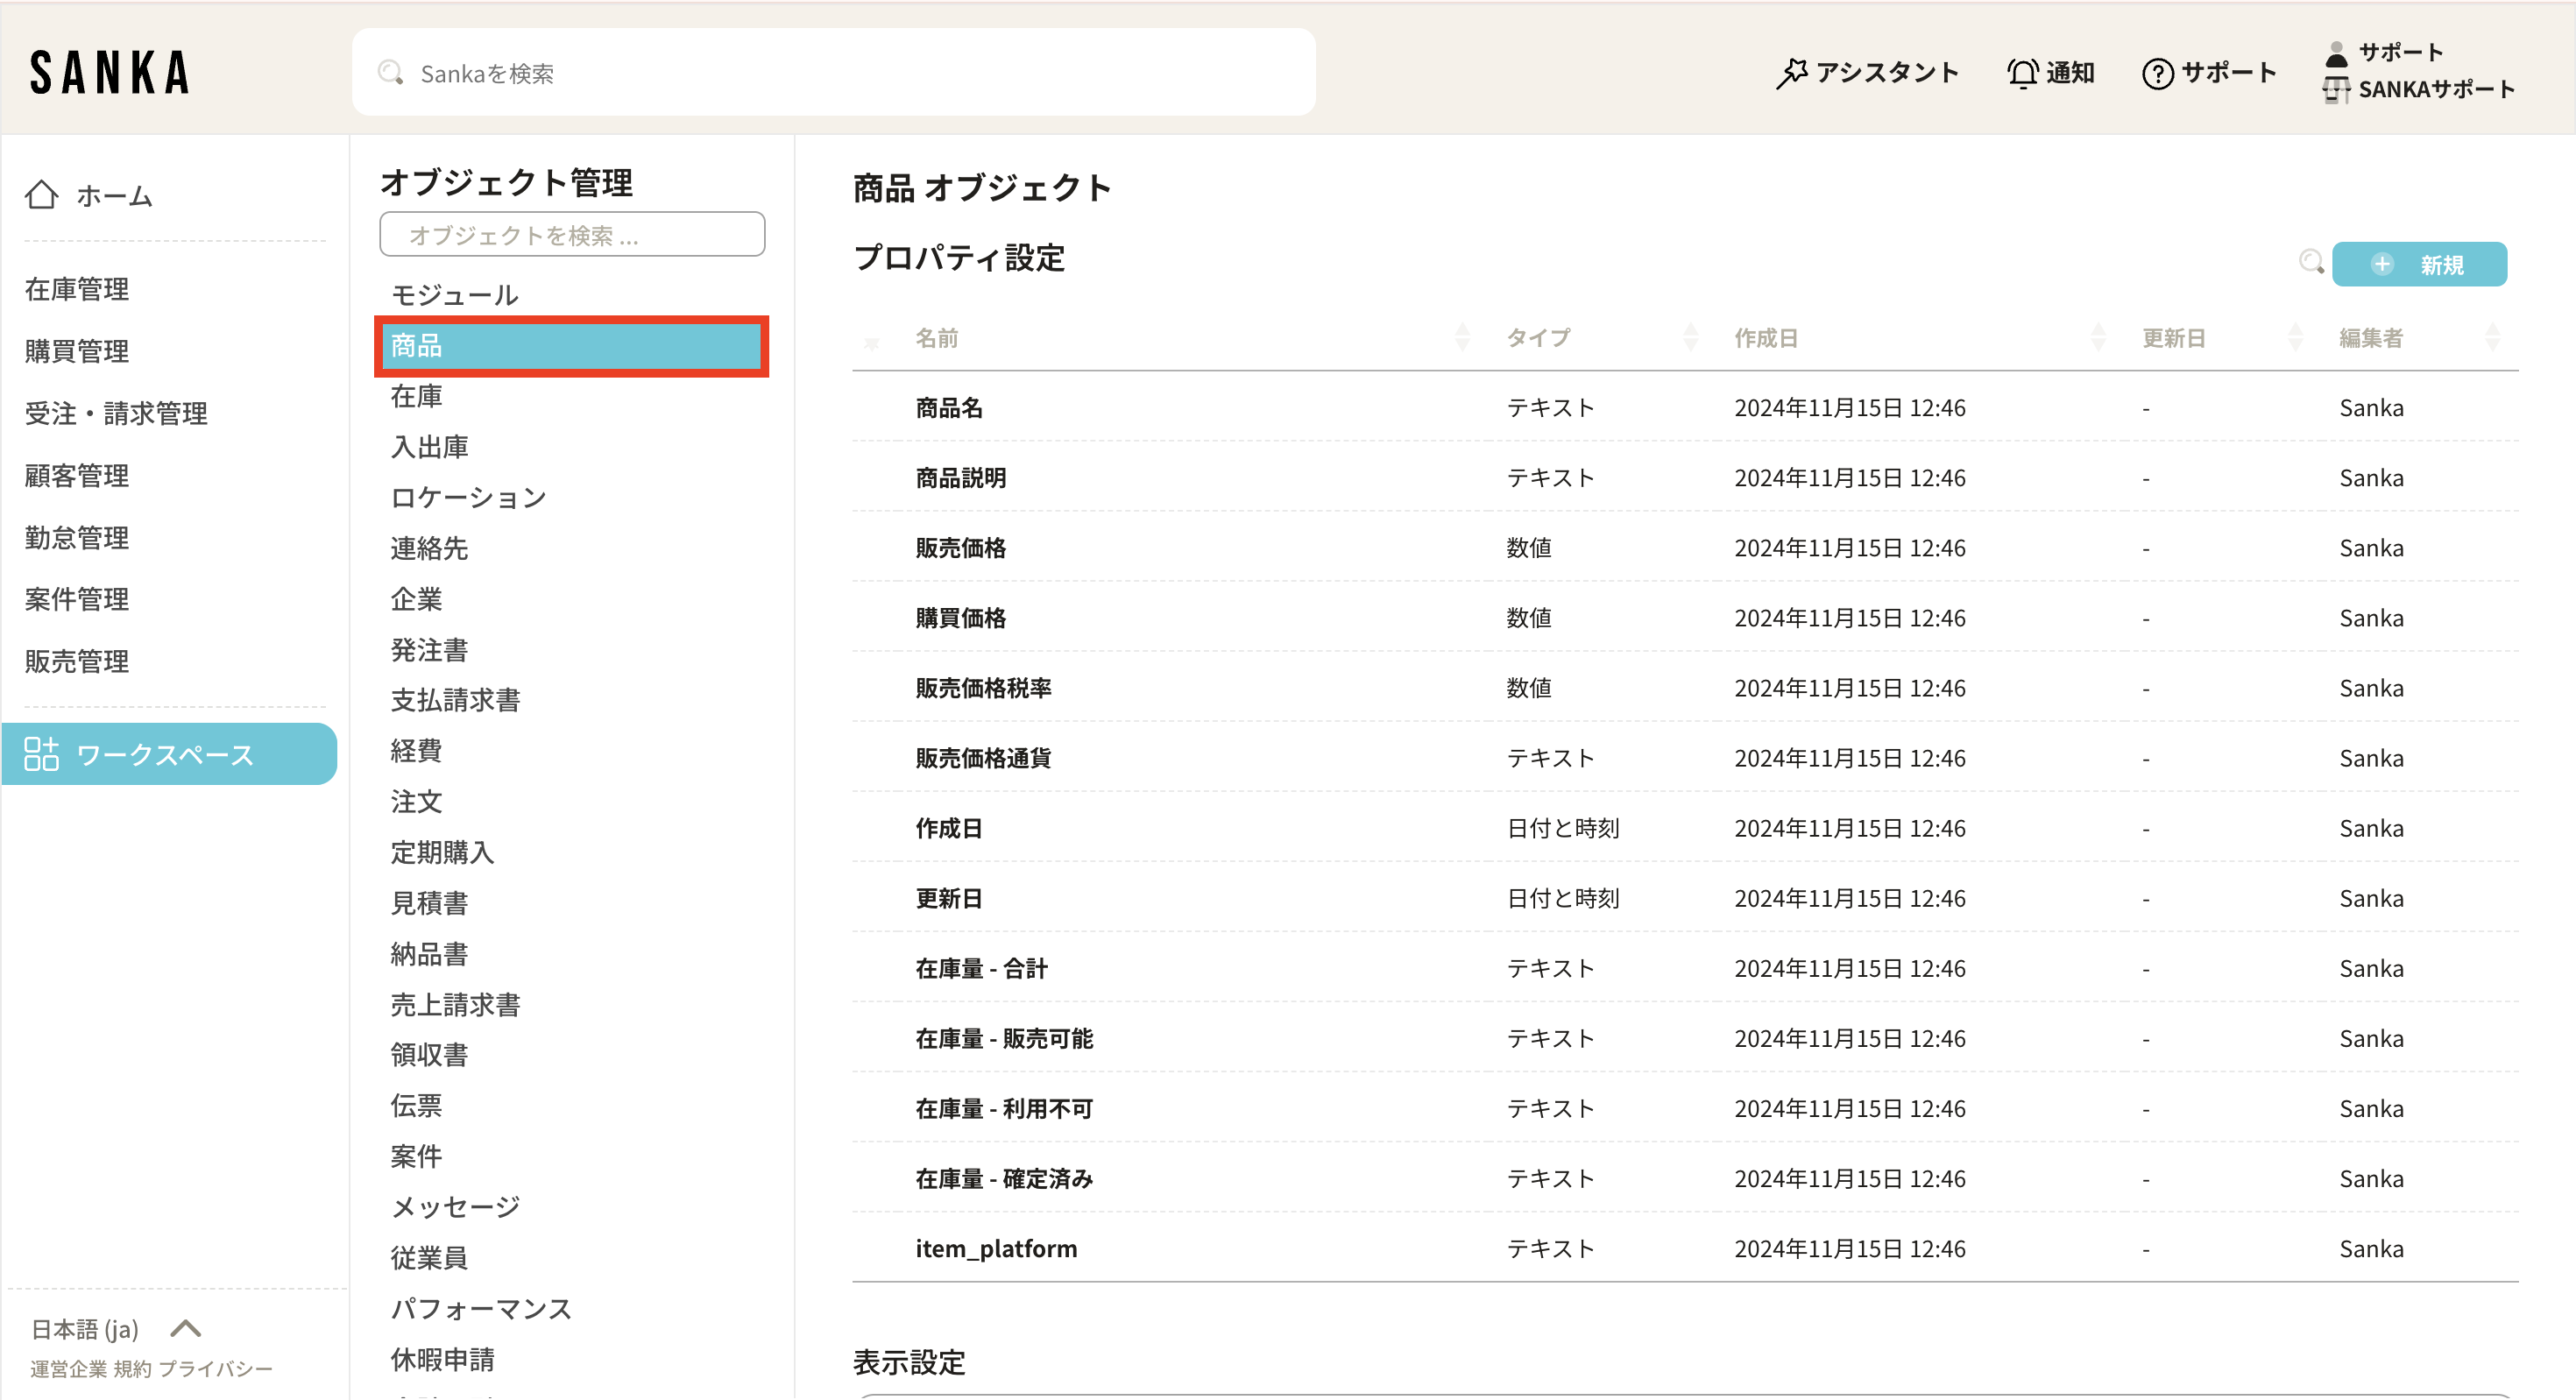Open 在庫管理 in left sidebar
The width and height of the screenshot is (2576, 1400).
tap(77, 290)
